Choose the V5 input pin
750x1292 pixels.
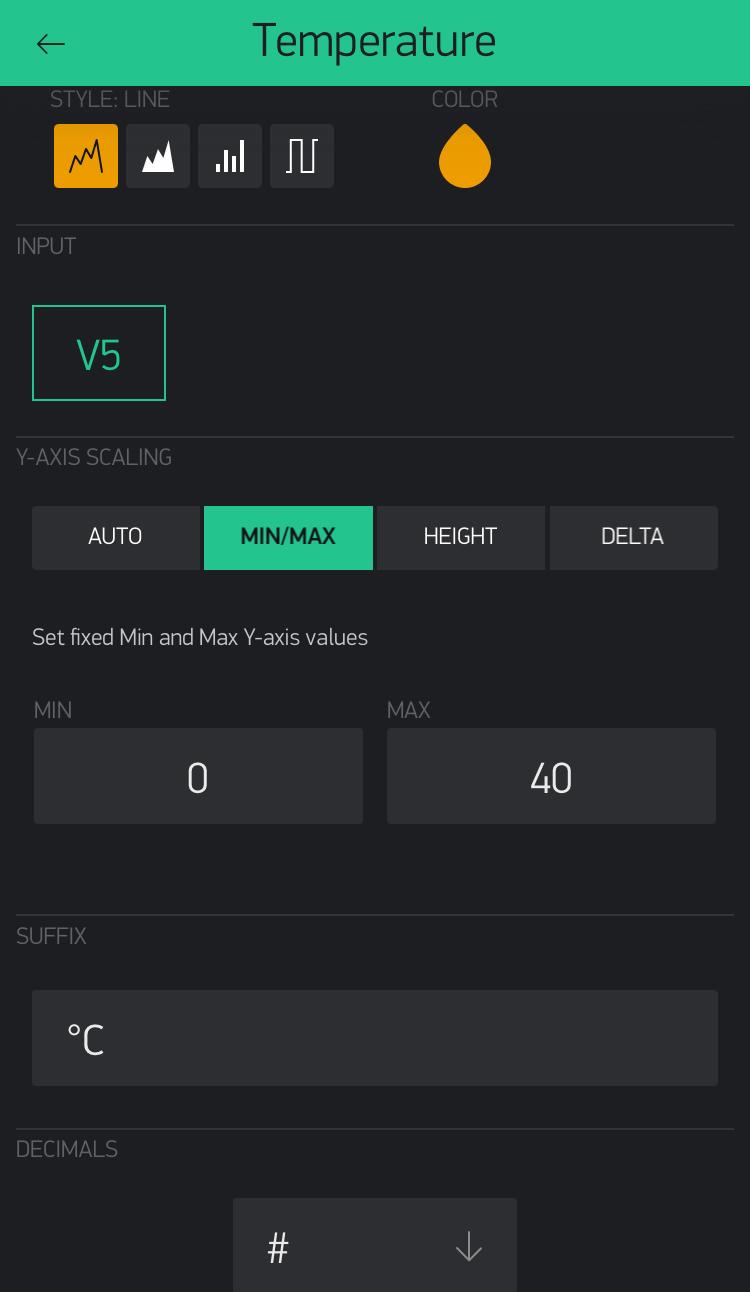(x=99, y=353)
